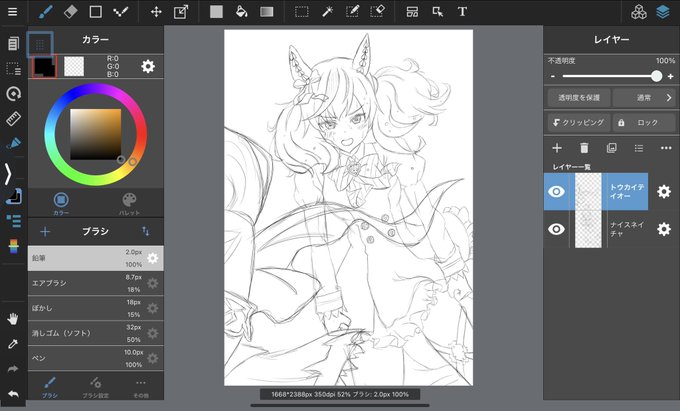Image resolution: width=680 pixels, height=411 pixels.
Task: Select the Move tool
Action: (156, 12)
